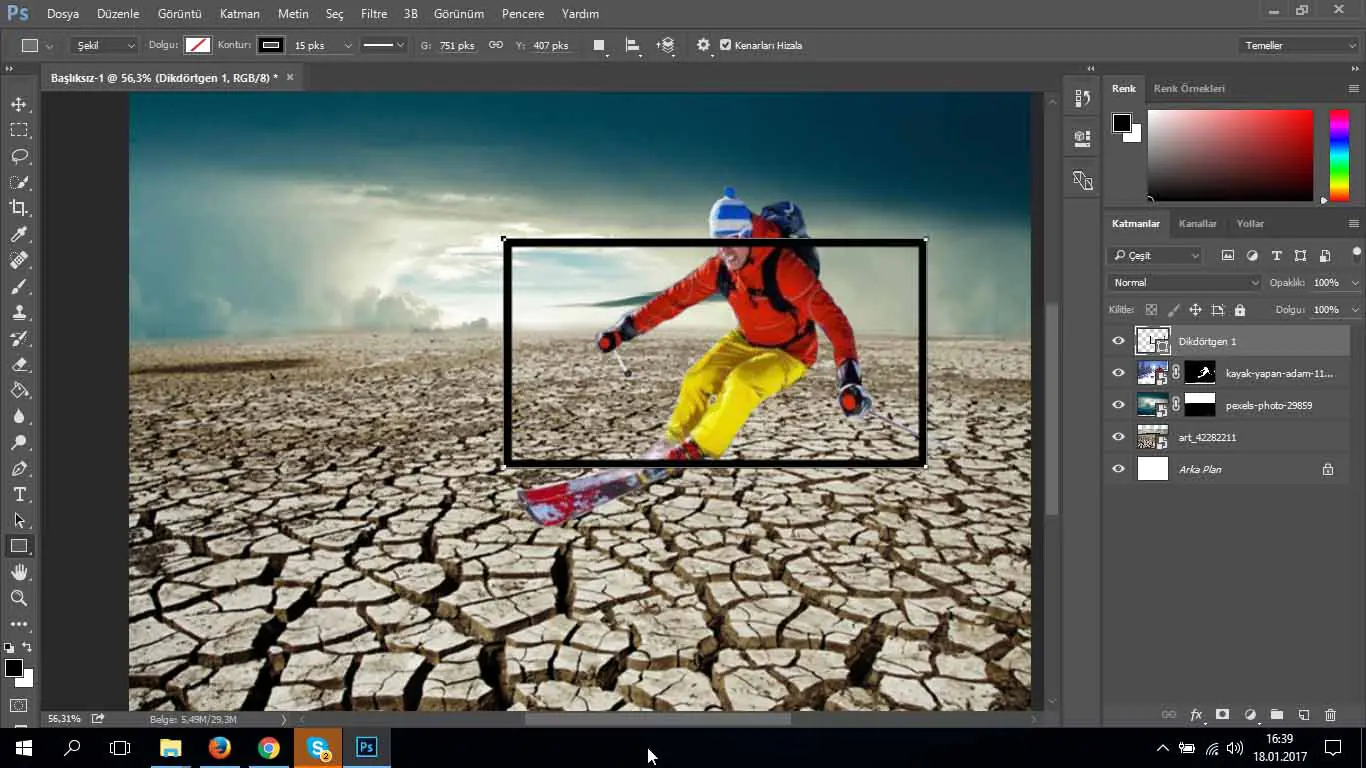Select the Move tool
Viewport: 1366px width, 768px height.
click(19, 104)
